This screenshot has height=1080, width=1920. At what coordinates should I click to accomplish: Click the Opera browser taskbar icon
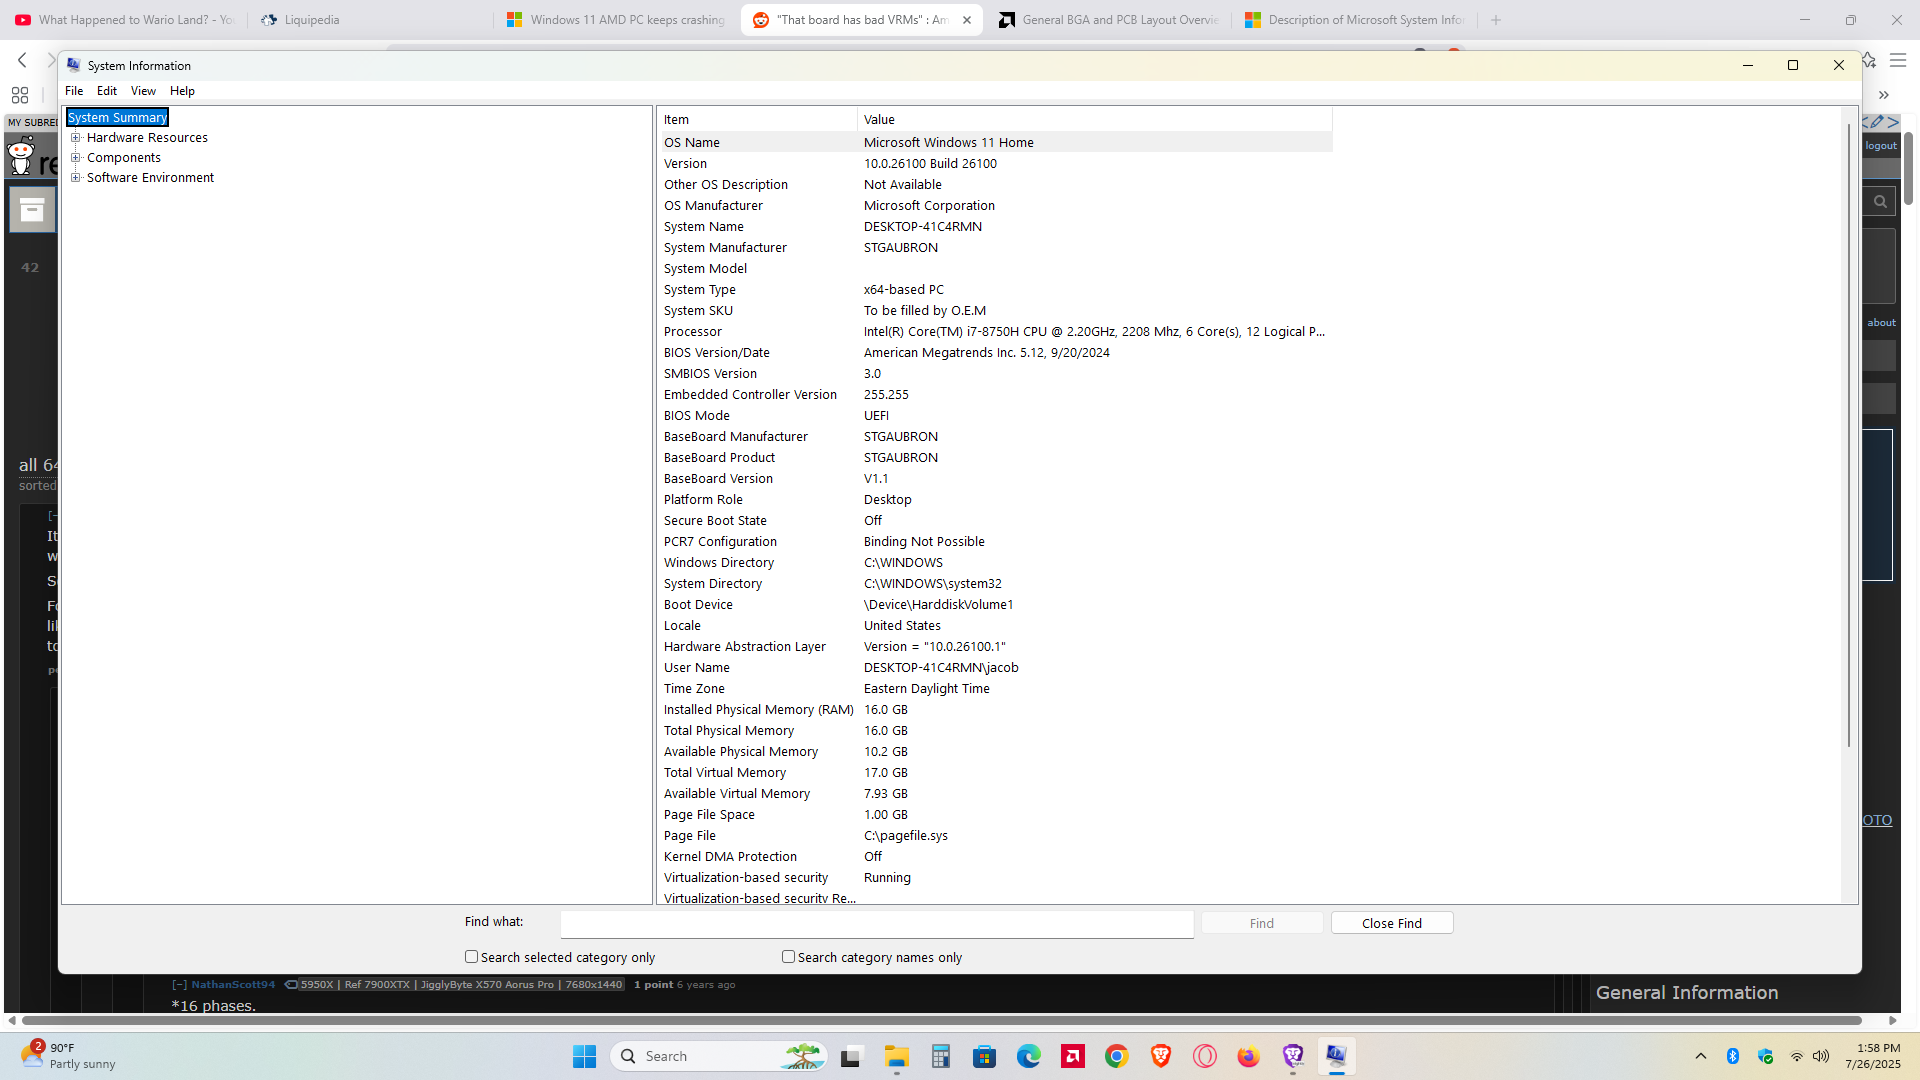(x=1204, y=1056)
